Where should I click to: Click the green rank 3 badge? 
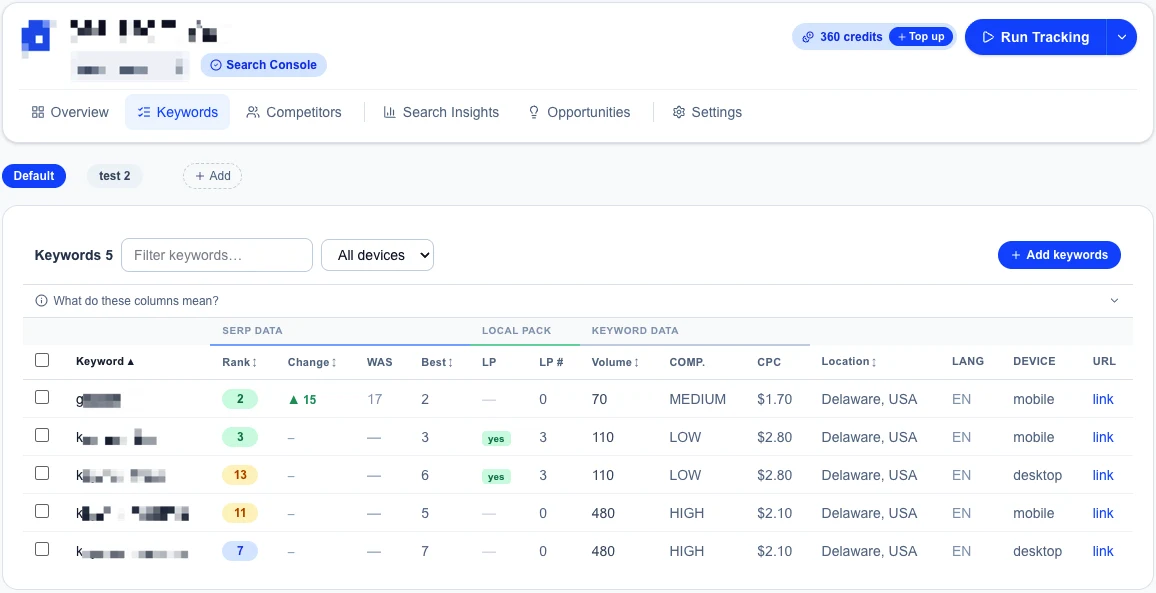[240, 437]
